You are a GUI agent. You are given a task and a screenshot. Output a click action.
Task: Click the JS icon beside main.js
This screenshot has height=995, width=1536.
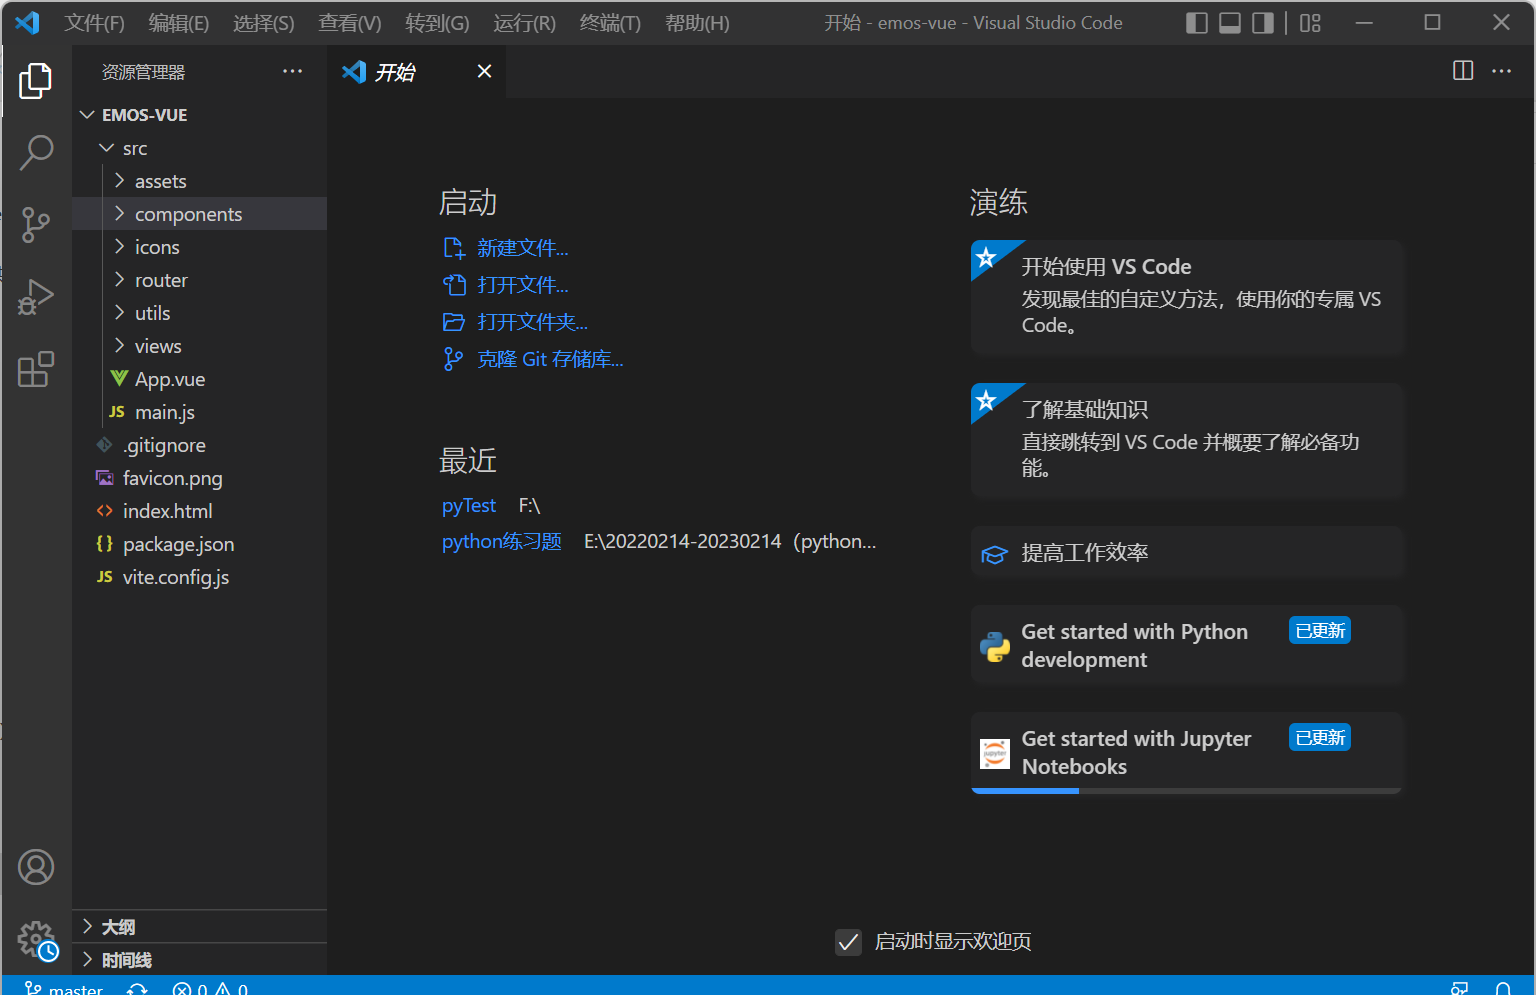(x=117, y=412)
